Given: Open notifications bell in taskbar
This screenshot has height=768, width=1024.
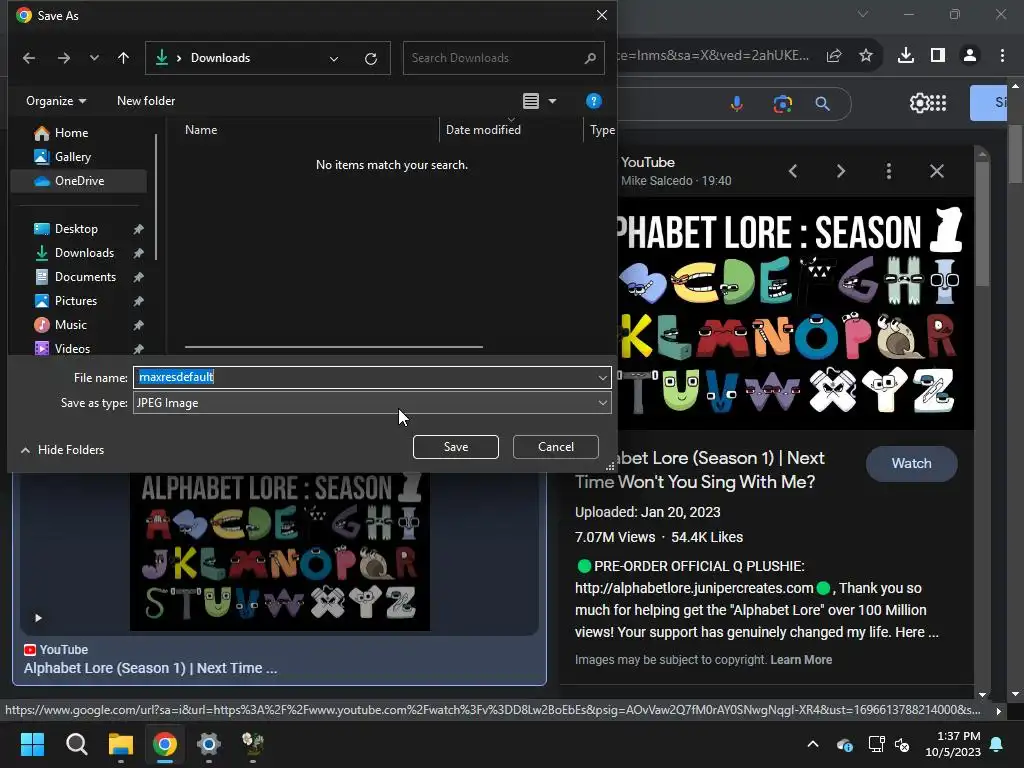Looking at the screenshot, I should pyautogui.click(x=997, y=744).
